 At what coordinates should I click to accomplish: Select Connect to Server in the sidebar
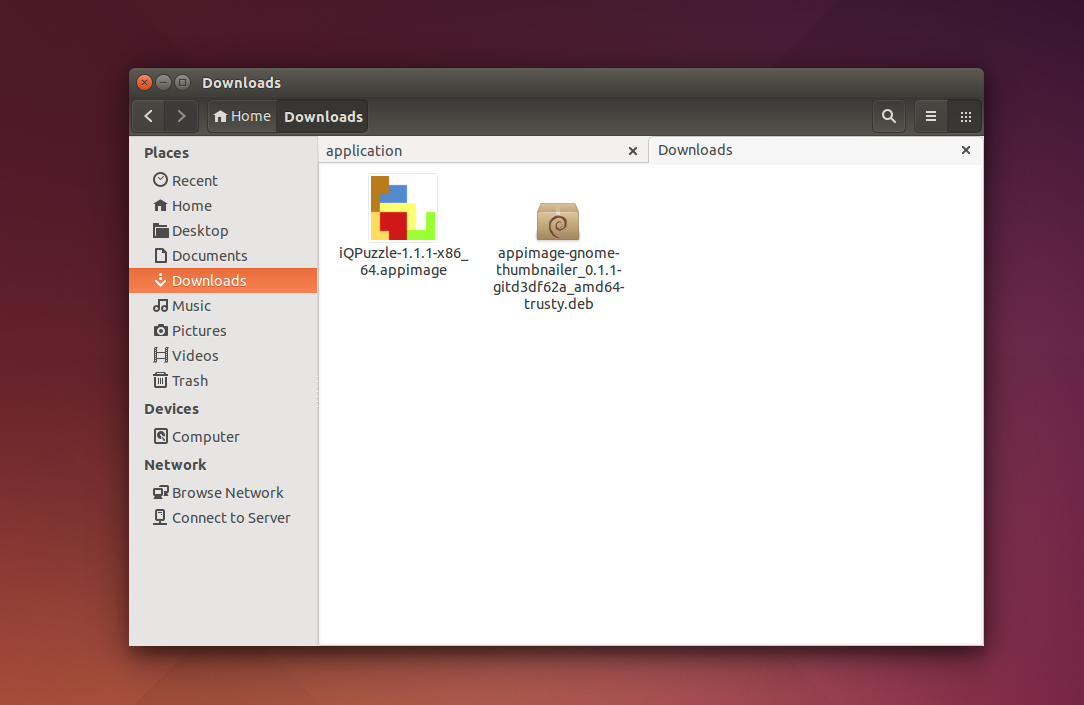pos(223,518)
